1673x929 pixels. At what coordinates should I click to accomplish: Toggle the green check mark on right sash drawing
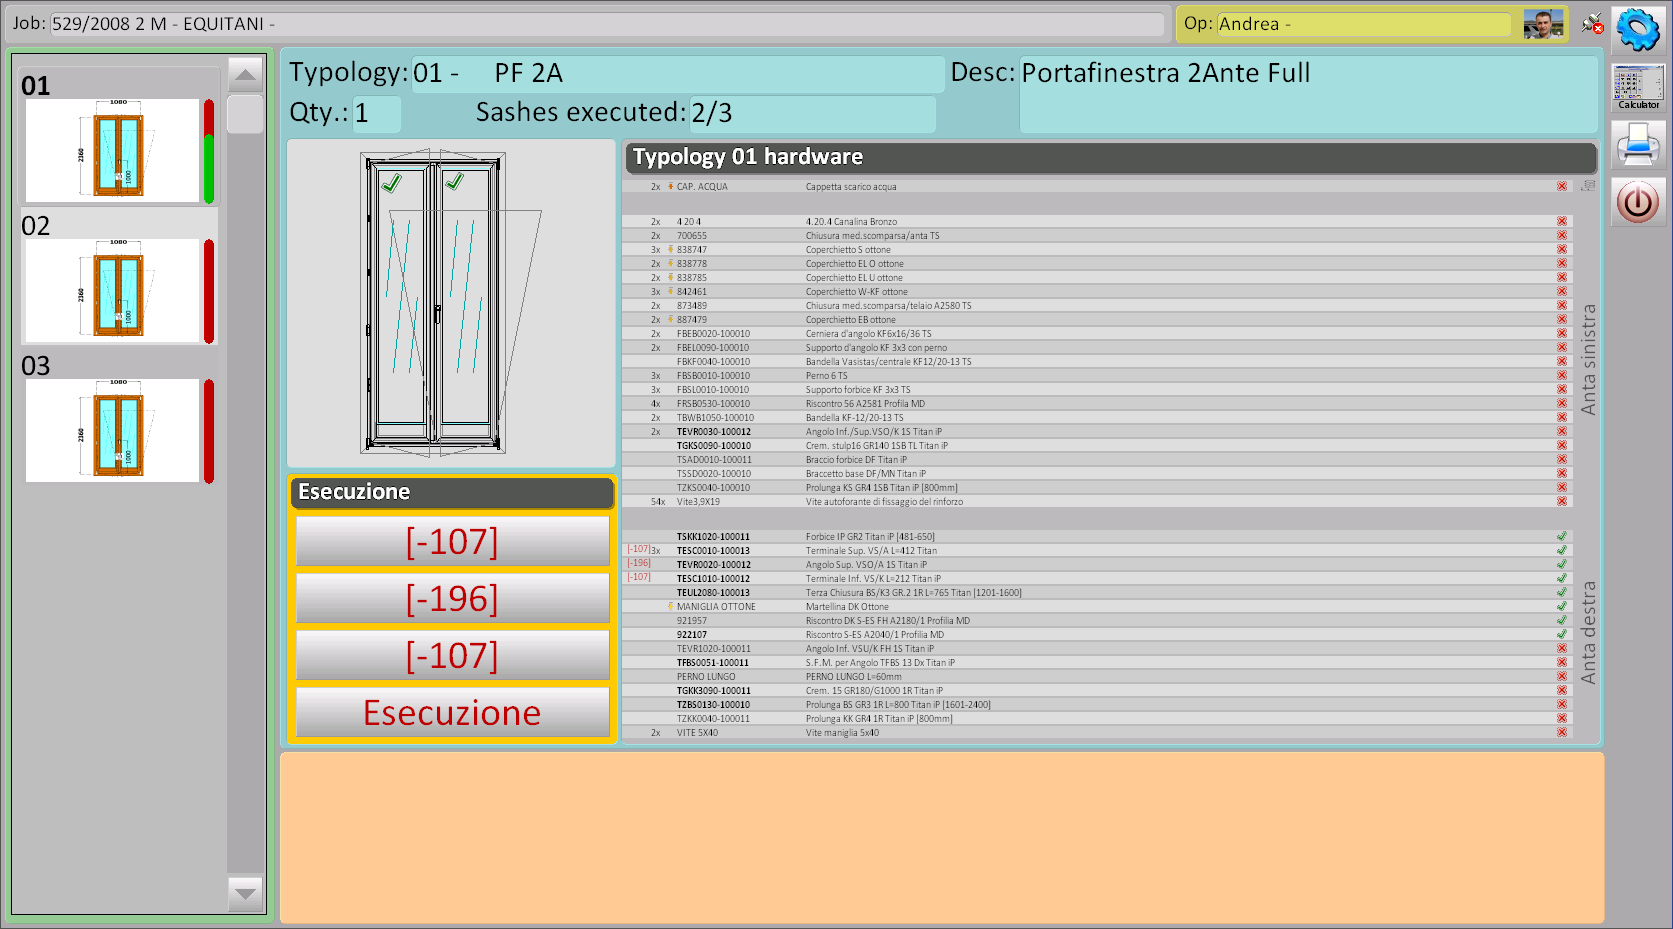point(455,182)
